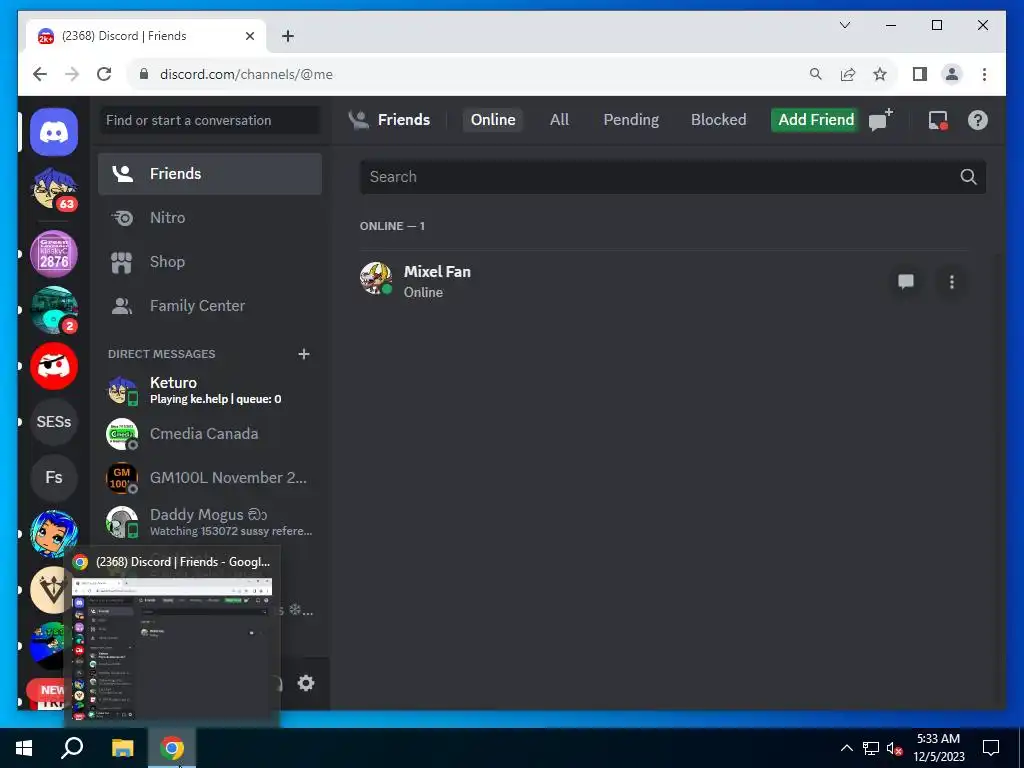
Task: Click the New Group DM icon
Action: (880, 120)
